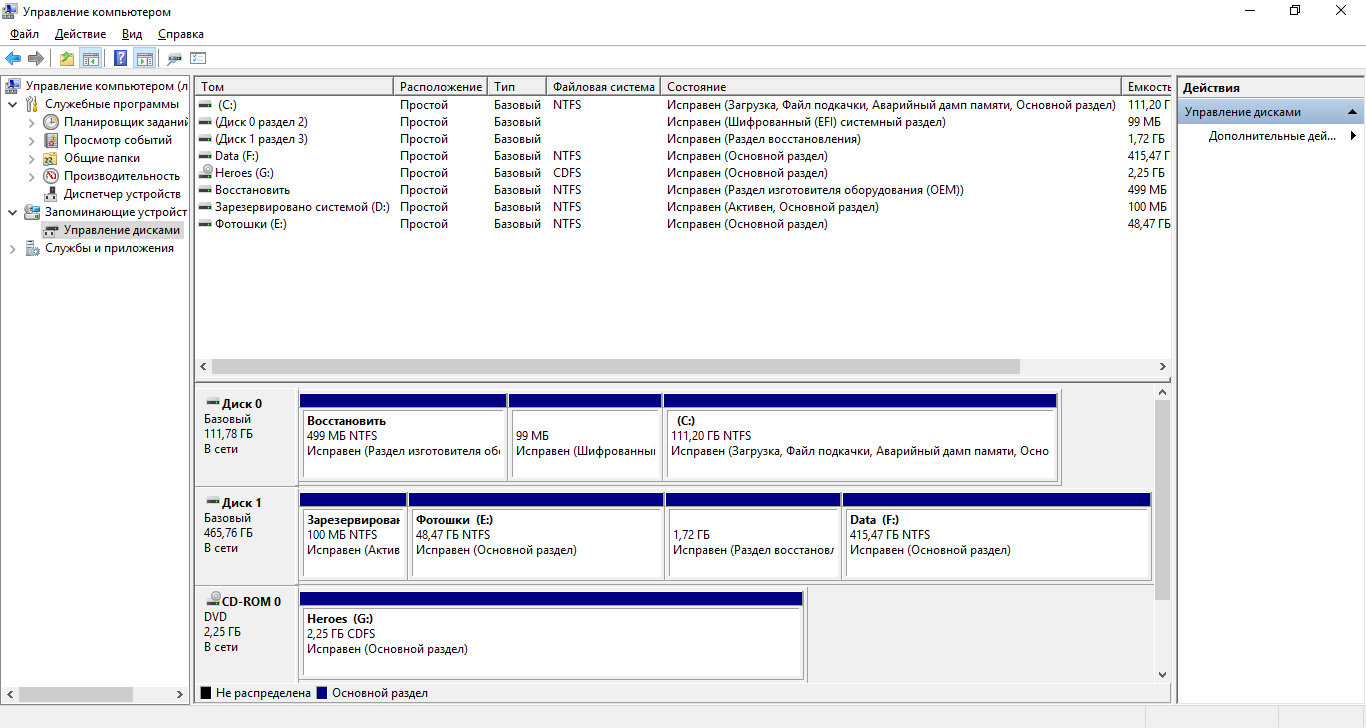The image size is (1366, 728).
Task: Select the Heroes (G:) volume row
Action: [682, 173]
